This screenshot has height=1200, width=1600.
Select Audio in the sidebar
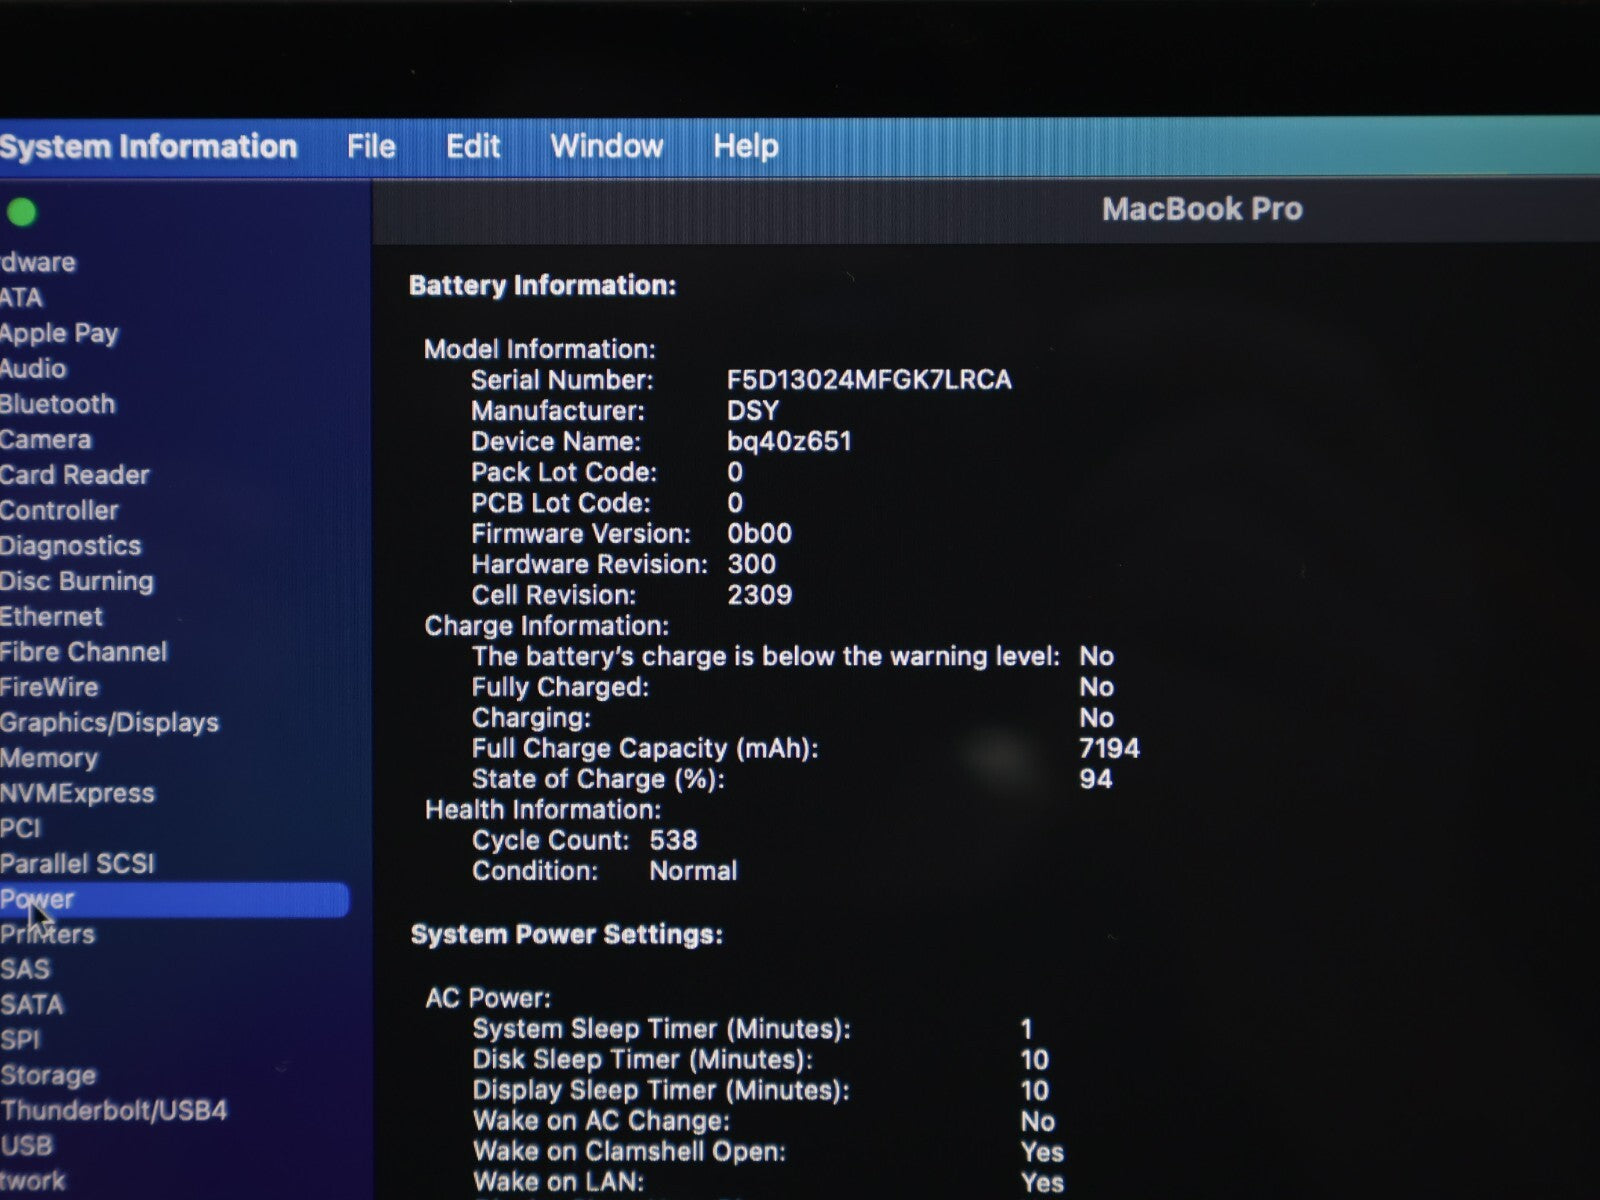pyautogui.click(x=33, y=368)
